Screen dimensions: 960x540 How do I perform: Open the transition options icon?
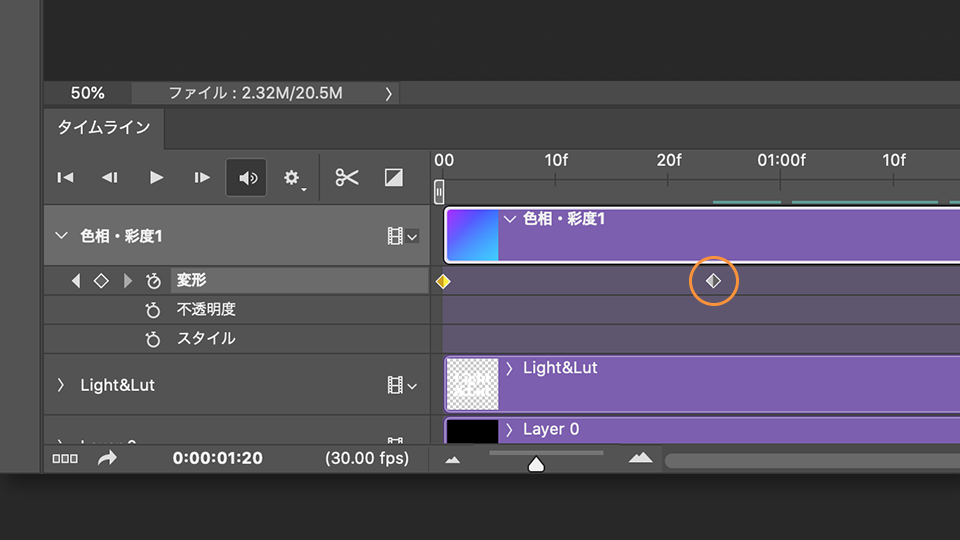point(394,178)
